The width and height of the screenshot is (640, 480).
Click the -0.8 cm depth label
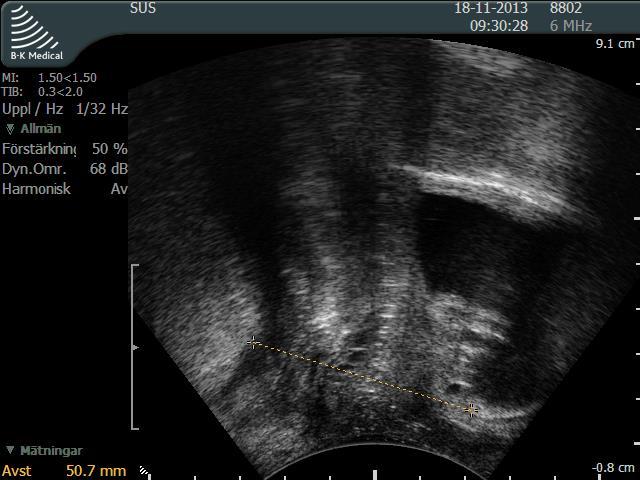[613, 468]
